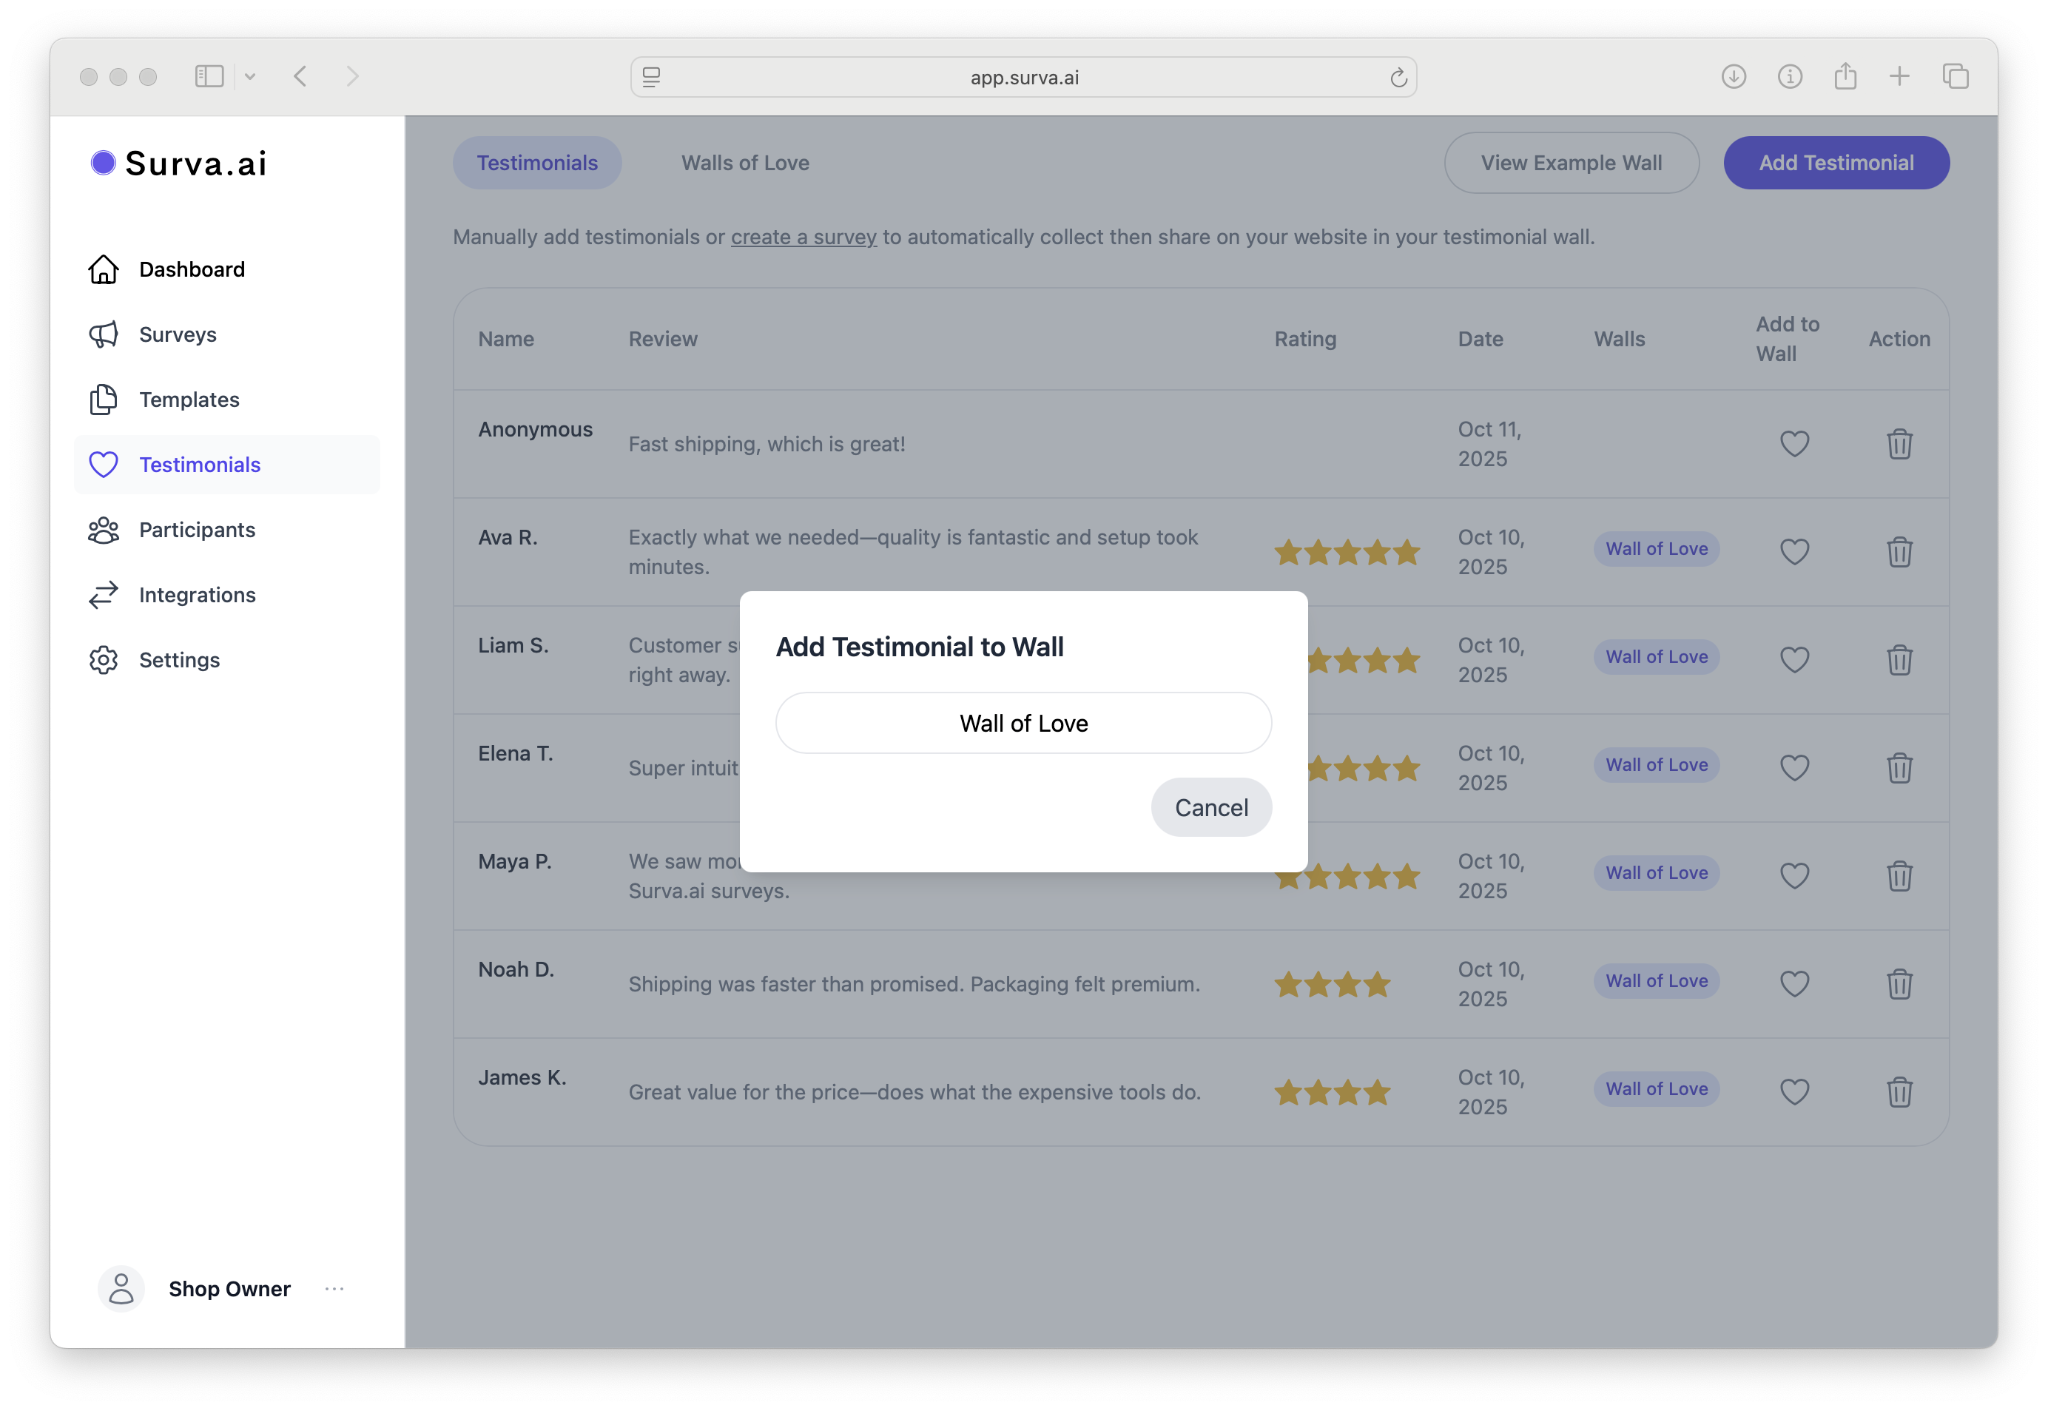Switch to Walls of Love tab
This screenshot has width=2048, height=1410.
coord(745,163)
